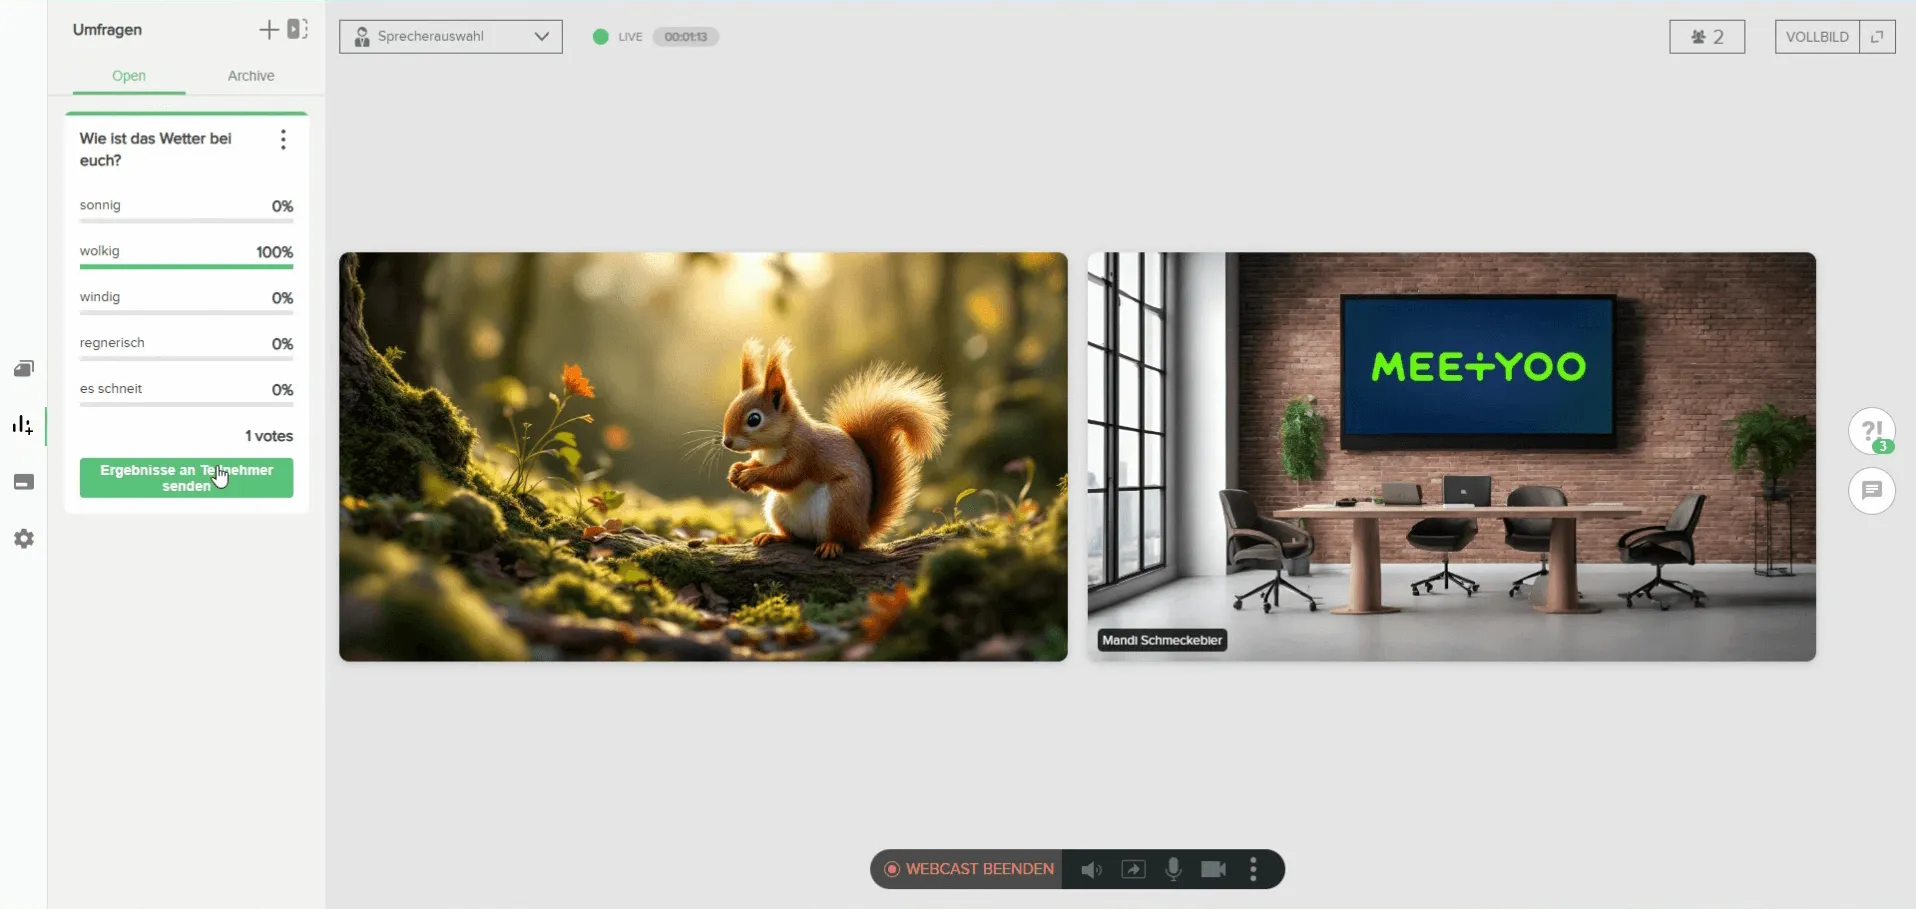Open the poll's three-dot options menu

(283, 140)
